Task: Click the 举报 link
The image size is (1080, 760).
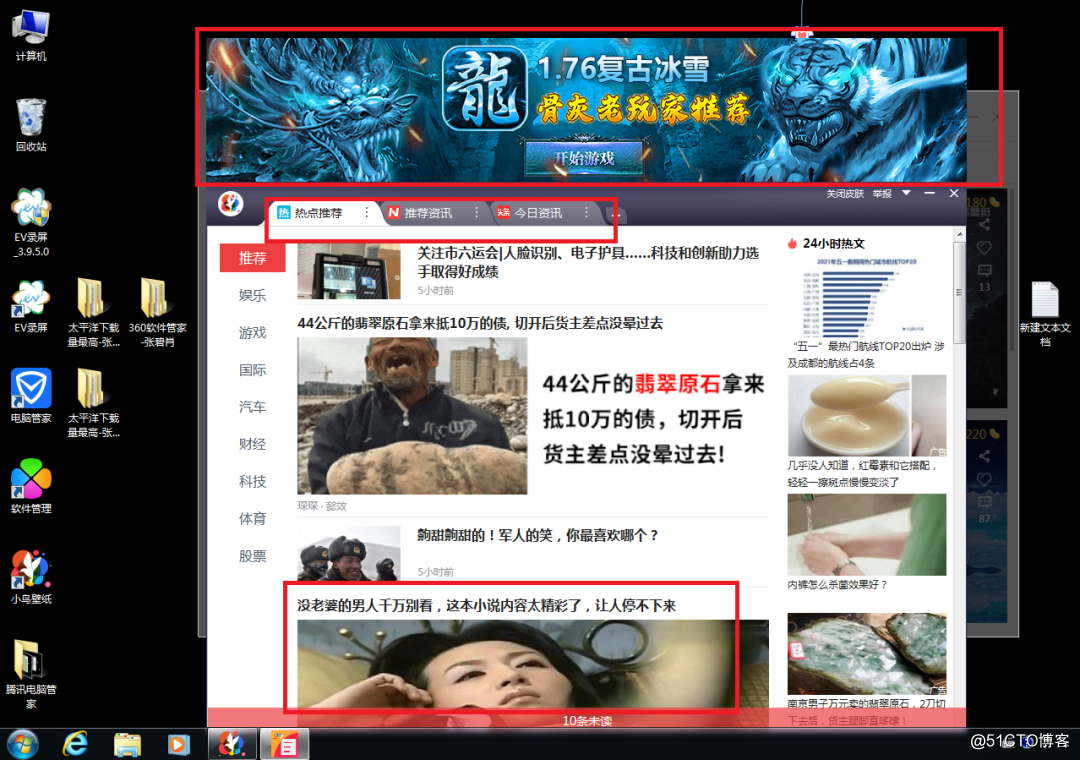Action: click(x=882, y=194)
